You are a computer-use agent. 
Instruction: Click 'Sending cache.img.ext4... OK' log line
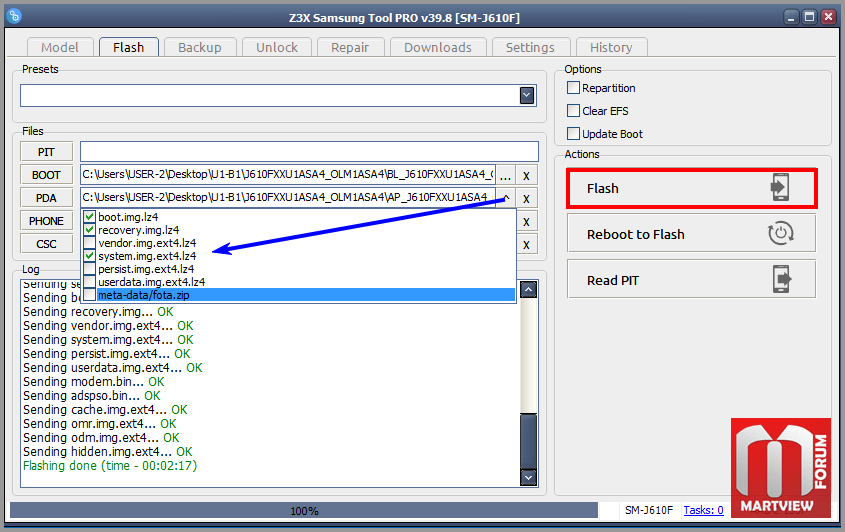105,410
